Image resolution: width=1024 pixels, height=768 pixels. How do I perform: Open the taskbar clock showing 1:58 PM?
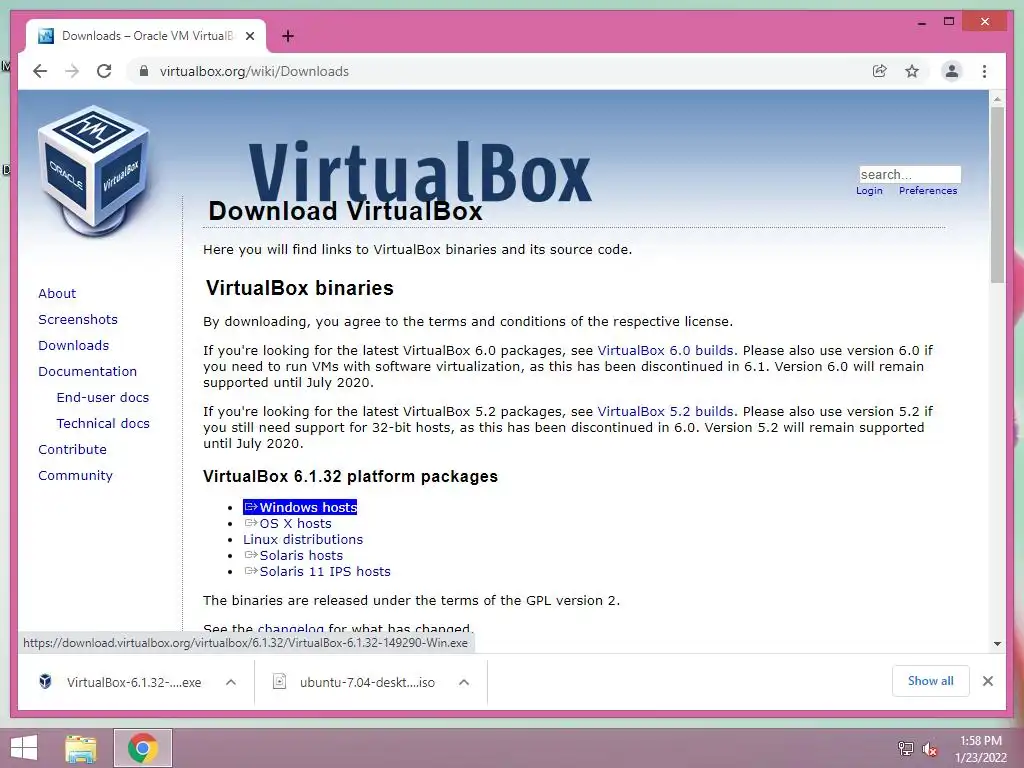981,749
